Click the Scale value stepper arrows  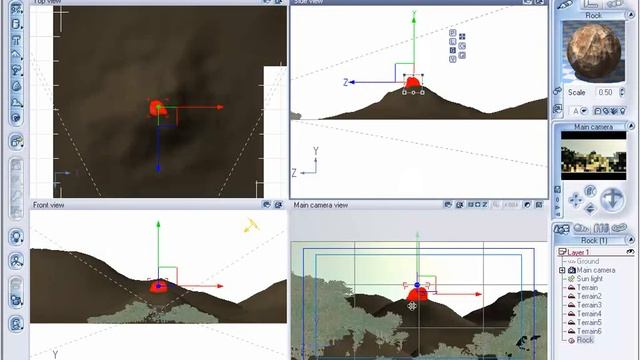tap(622, 92)
